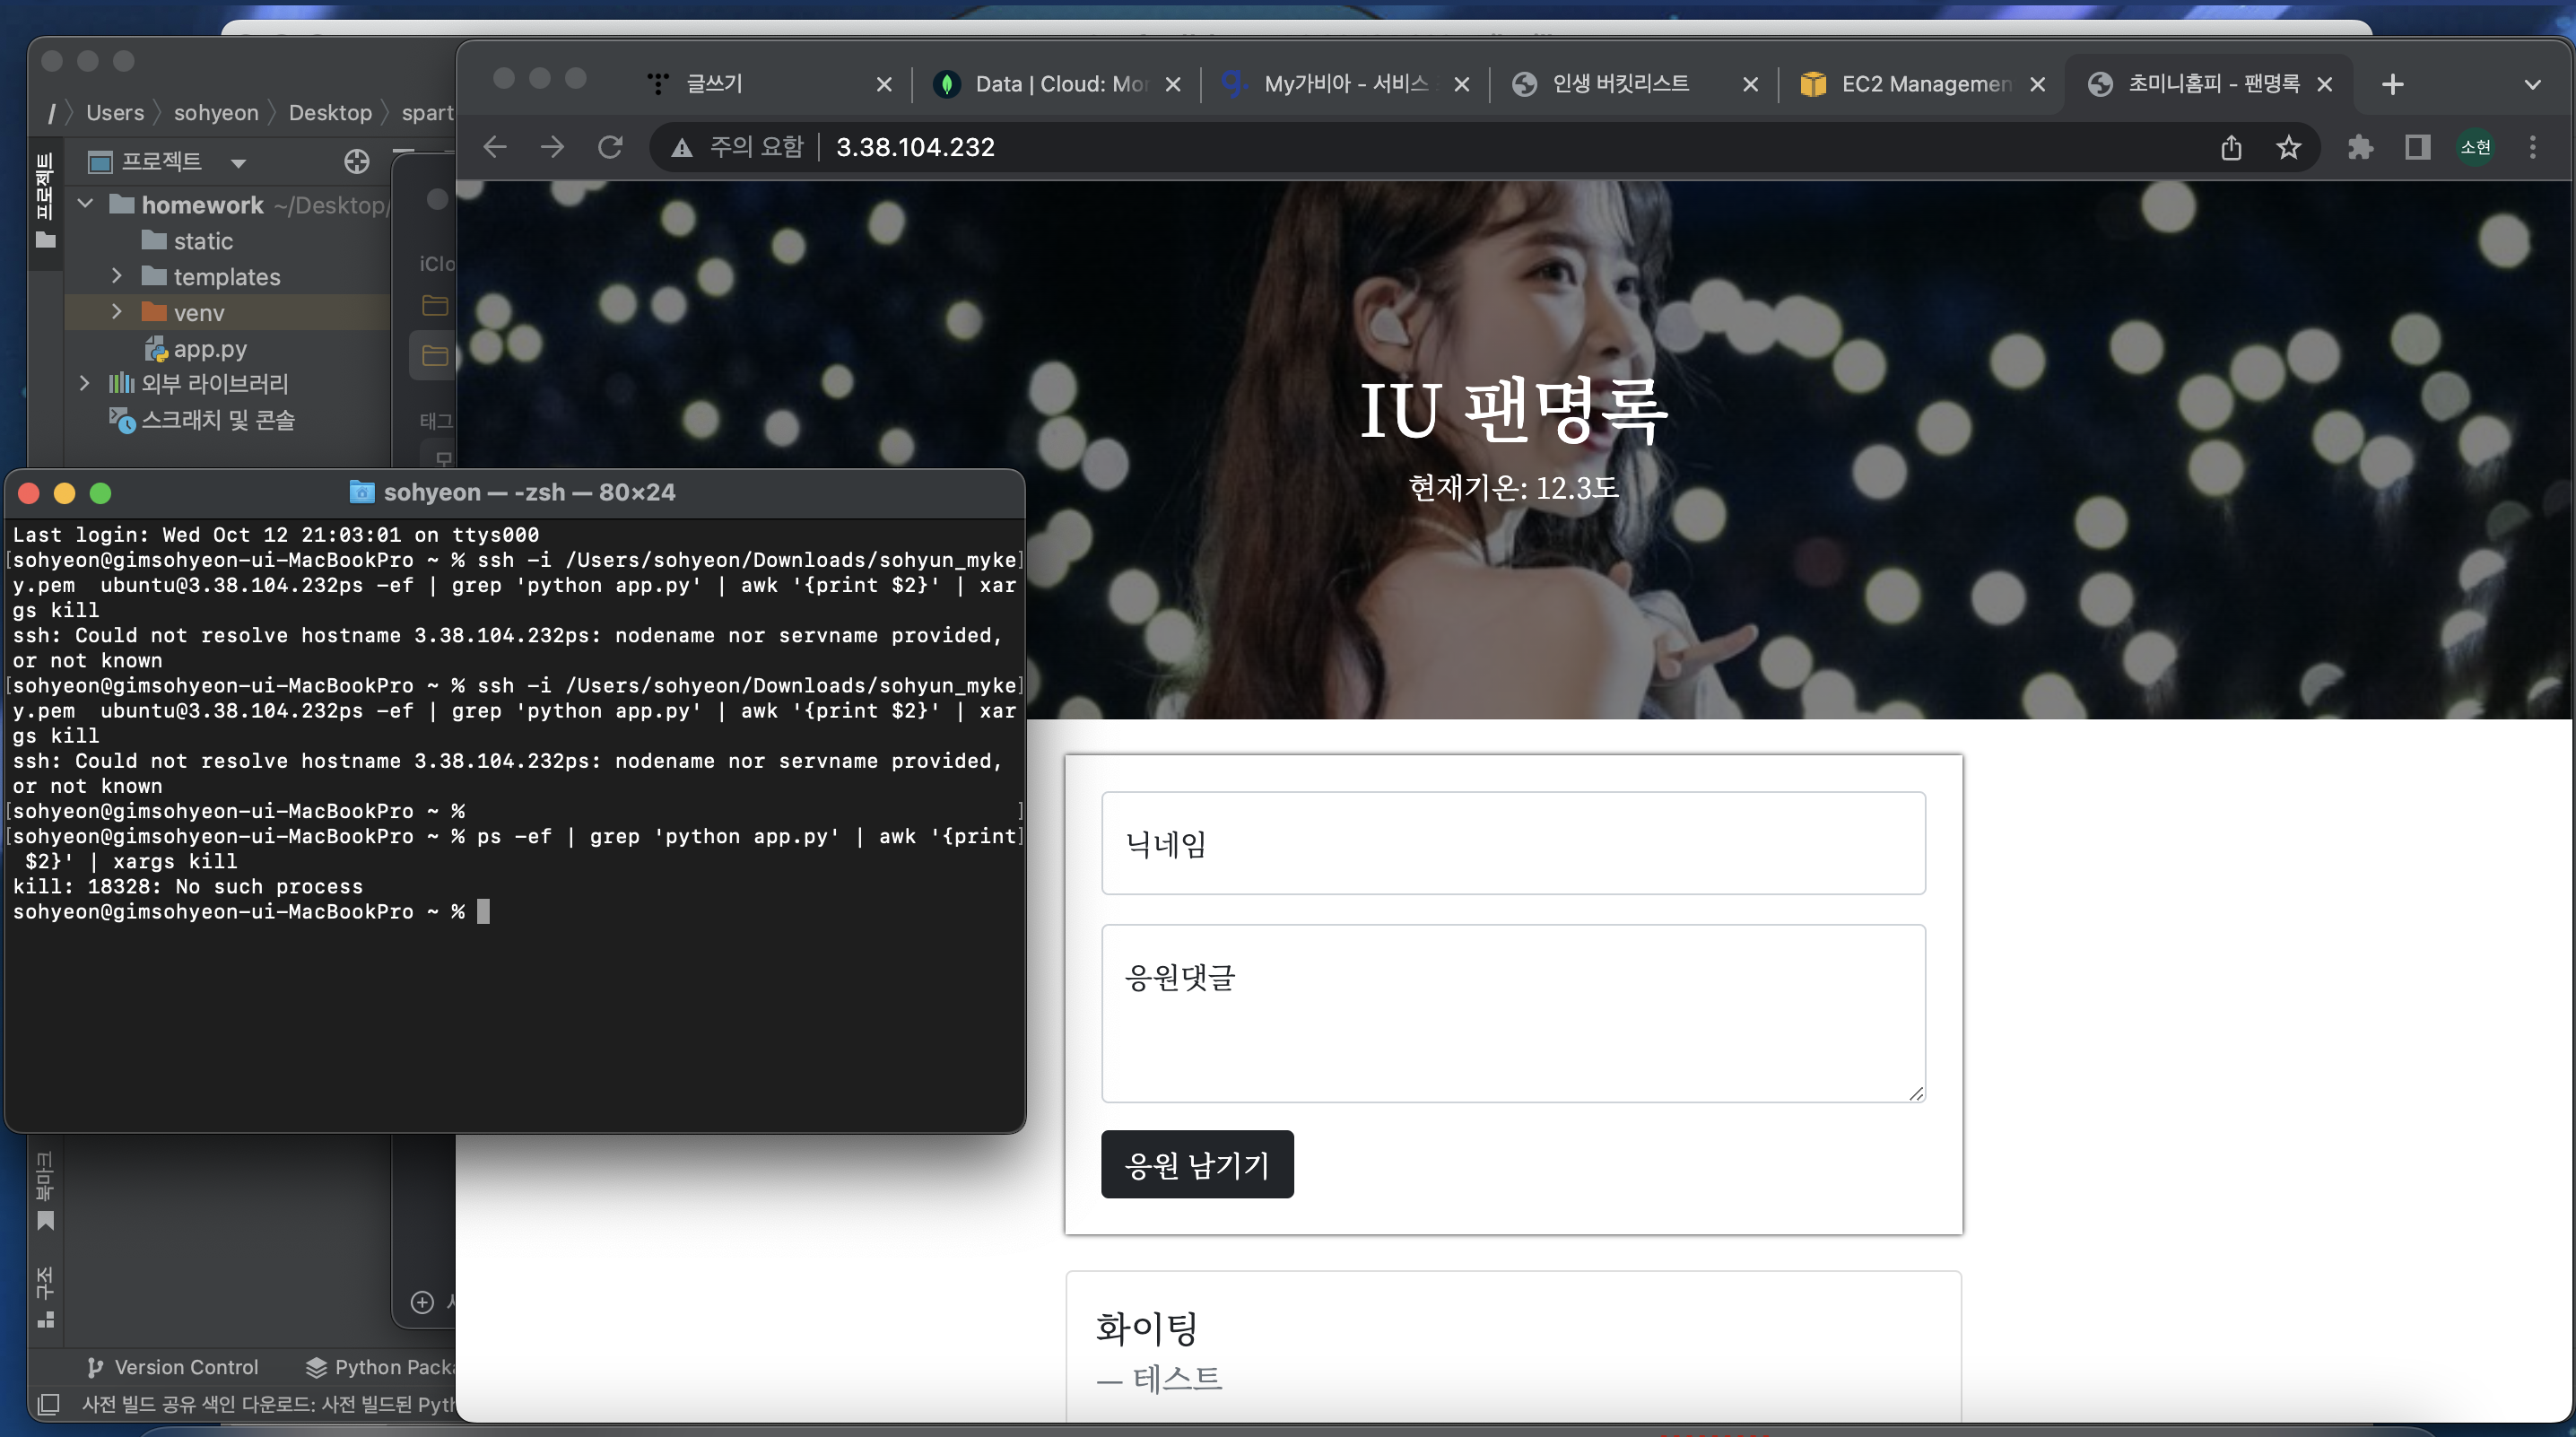Click the My가비아 tab favicon
The width and height of the screenshot is (2576, 1437).
point(1235,84)
